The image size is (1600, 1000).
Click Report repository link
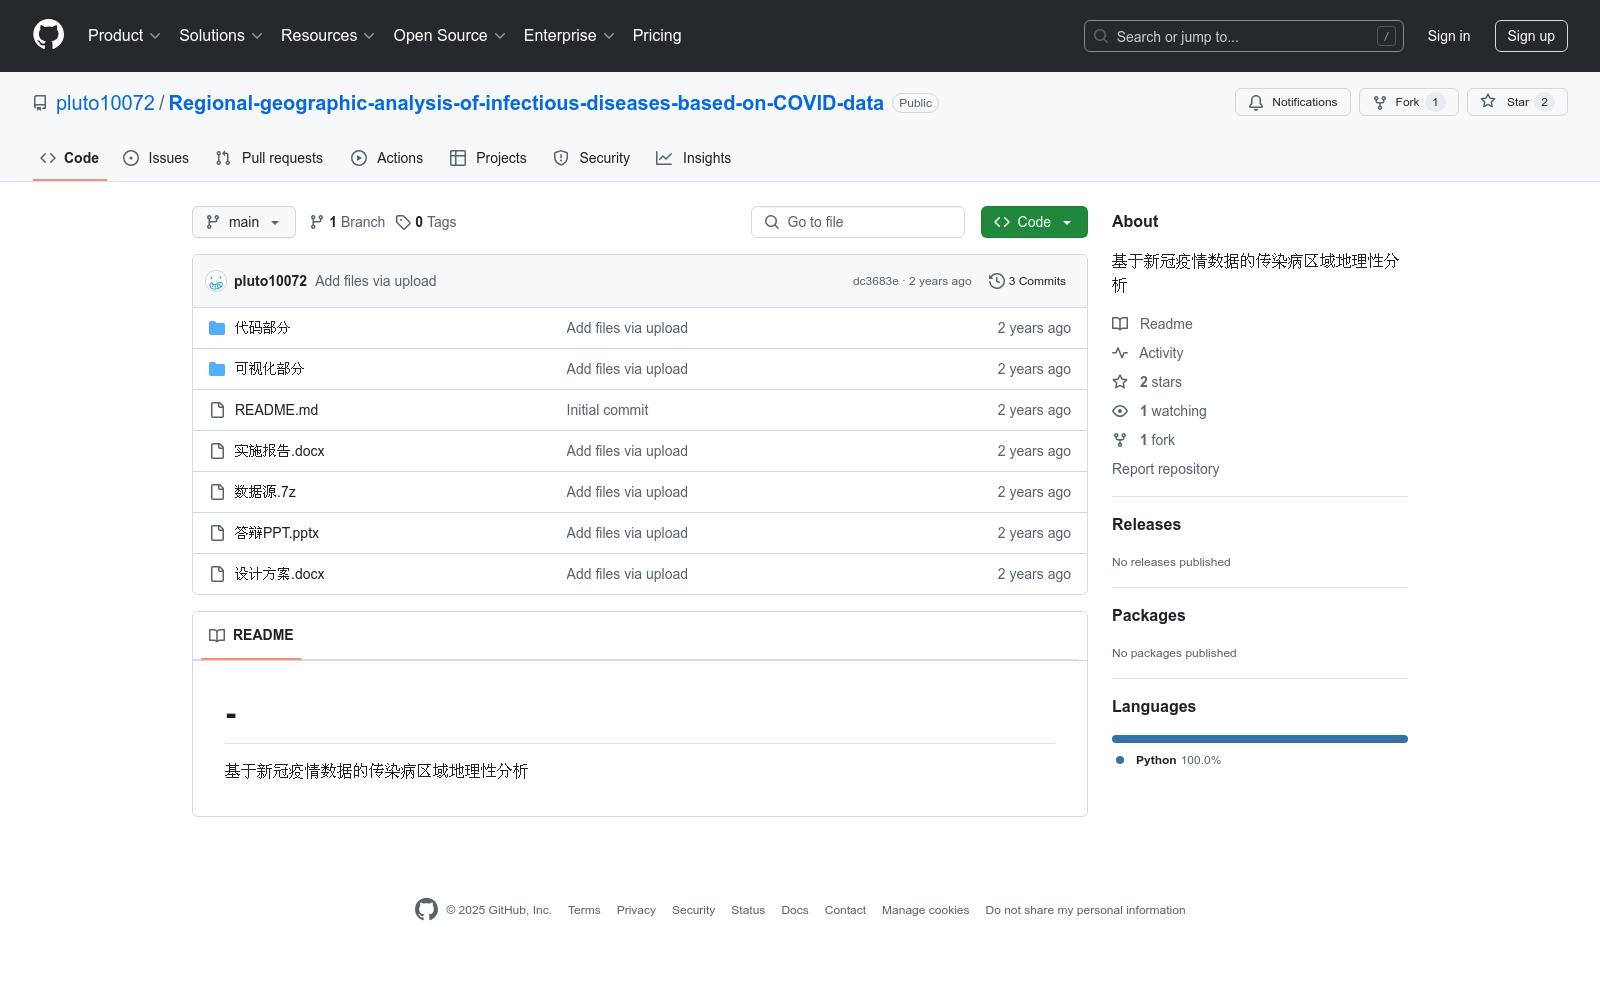point(1165,469)
